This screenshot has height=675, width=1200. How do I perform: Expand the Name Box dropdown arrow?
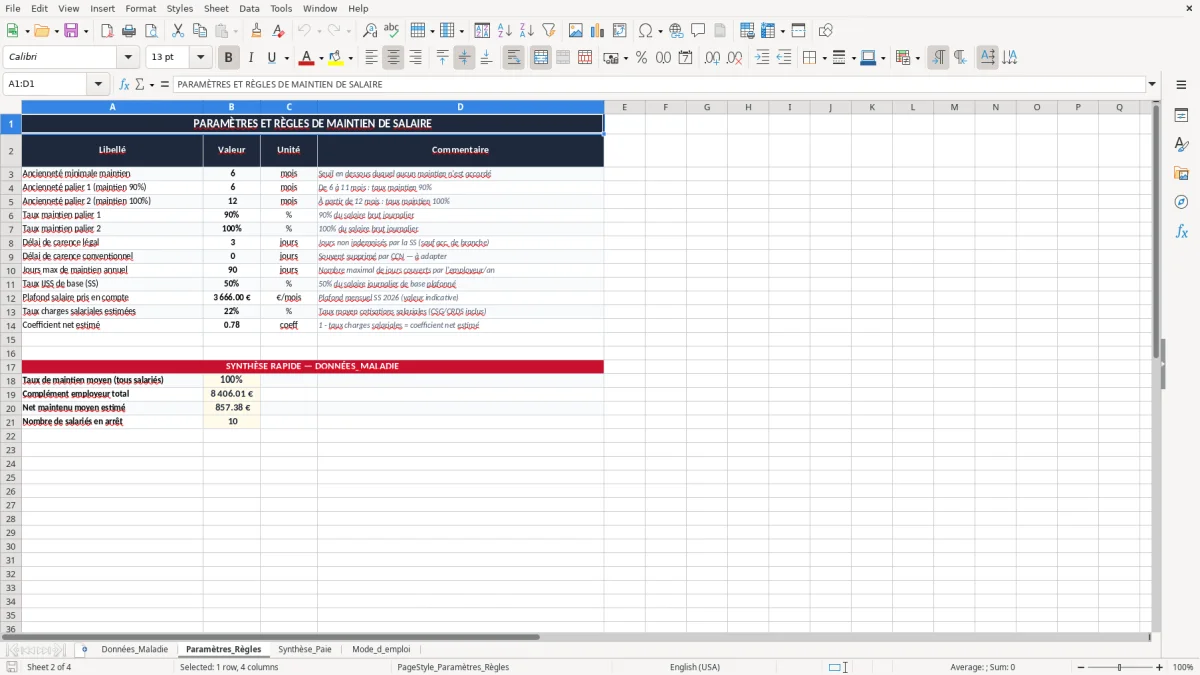click(x=98, y=84)
